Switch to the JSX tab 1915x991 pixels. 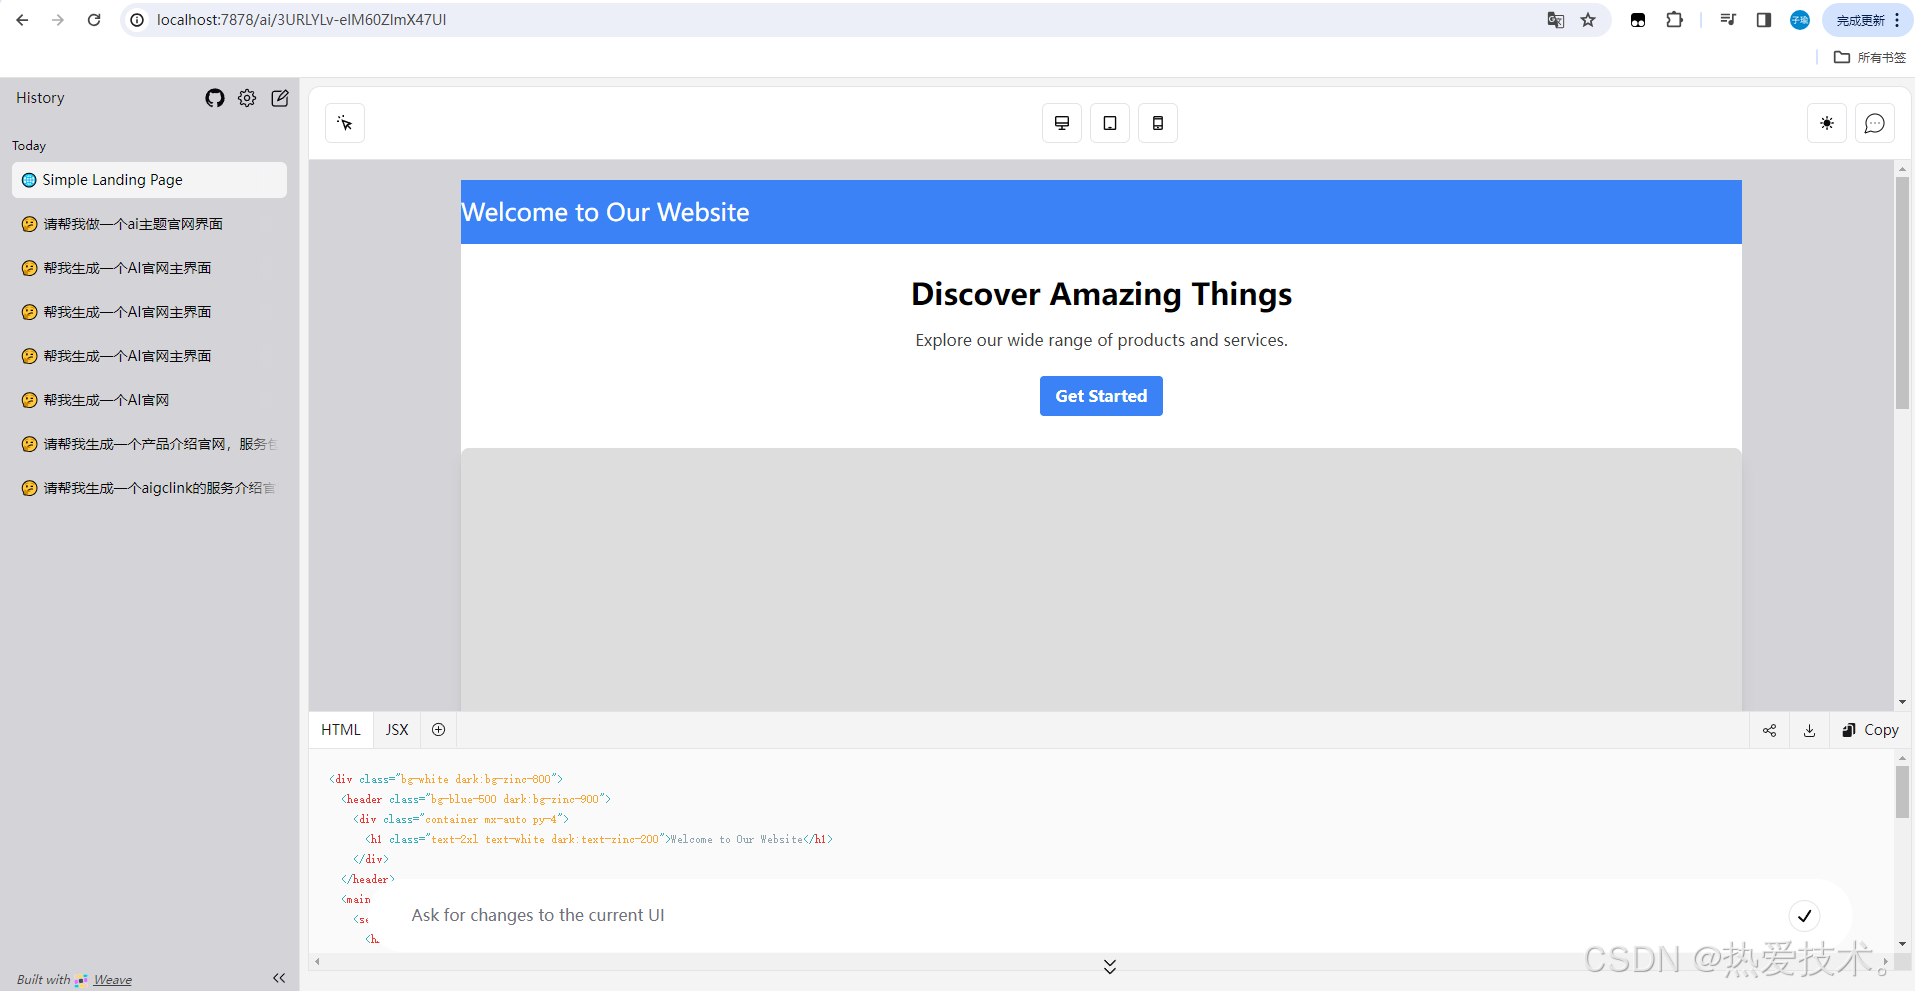pos(397,730)
